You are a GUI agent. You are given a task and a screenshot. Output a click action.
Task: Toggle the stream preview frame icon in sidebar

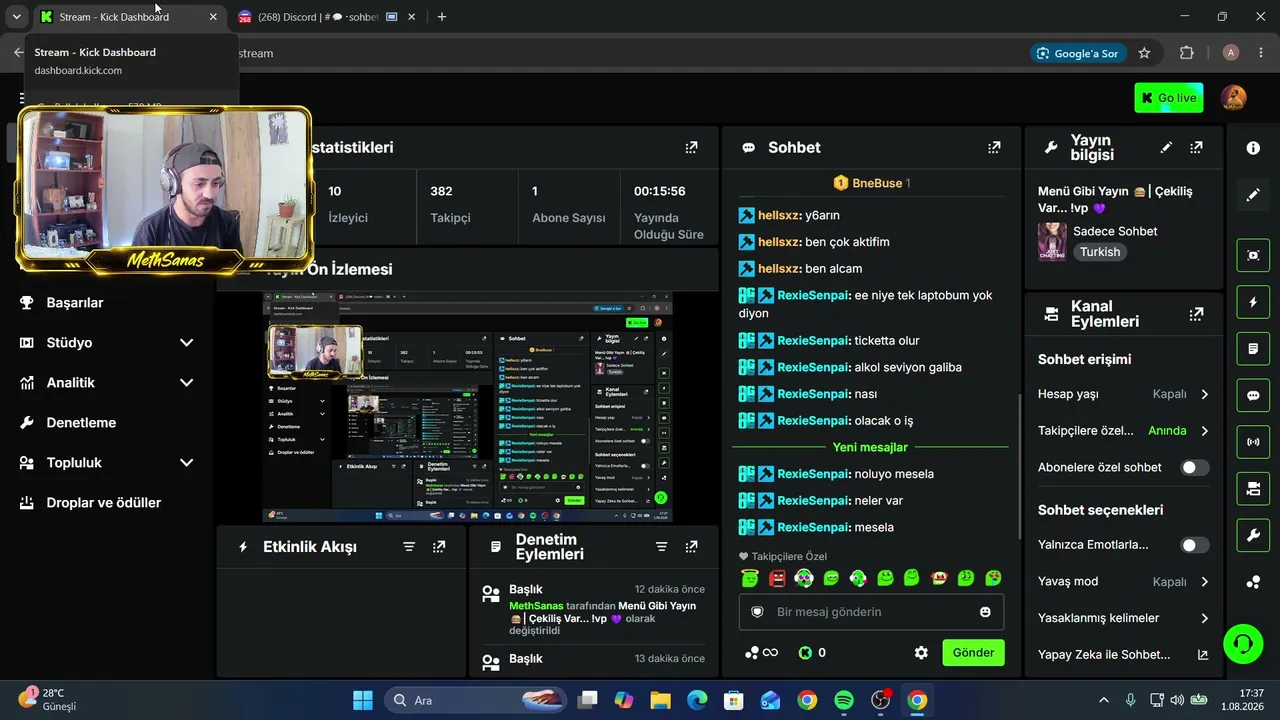pos(1253,255)
